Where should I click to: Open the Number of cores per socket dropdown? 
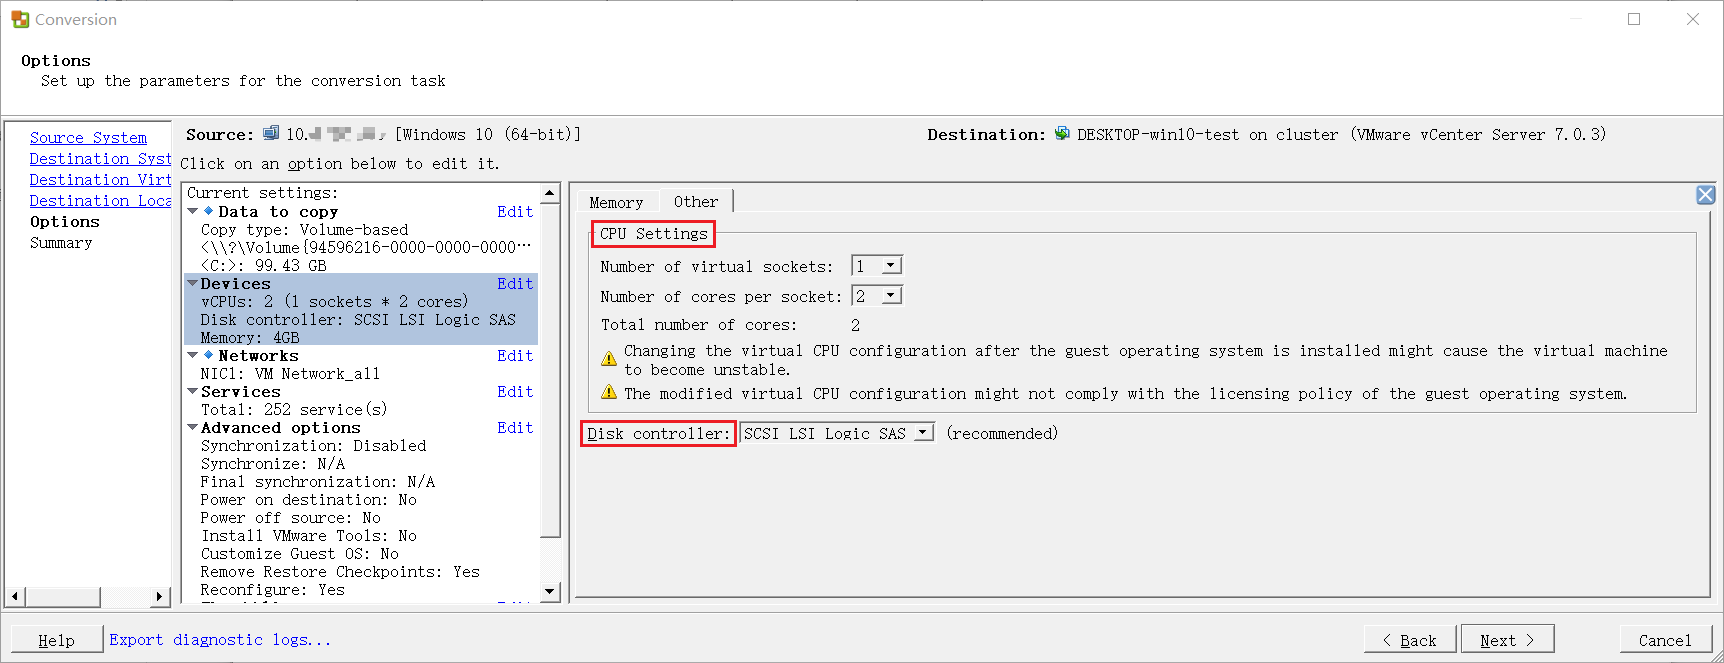point(890,295)
